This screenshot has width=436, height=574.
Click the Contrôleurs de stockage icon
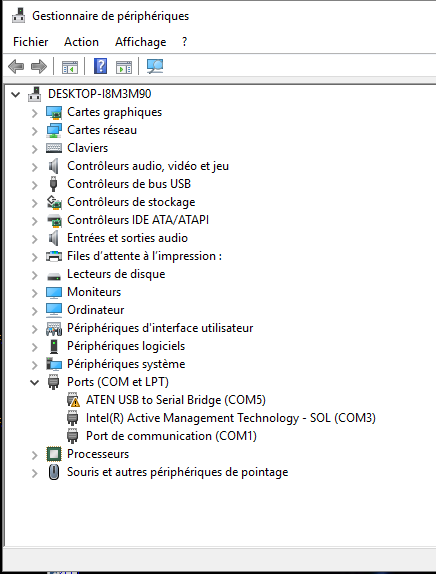click(54, 202)
